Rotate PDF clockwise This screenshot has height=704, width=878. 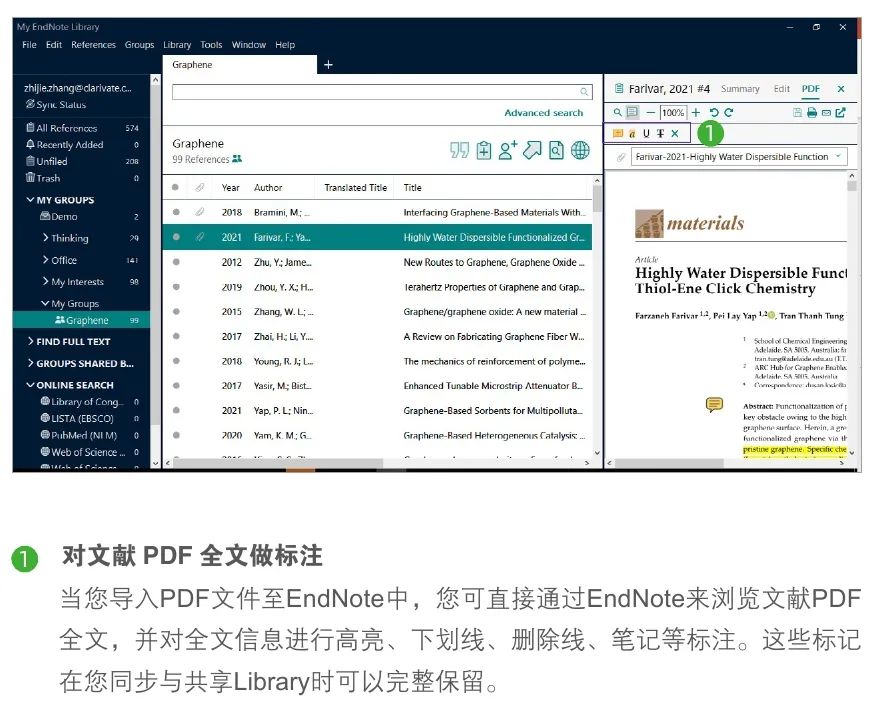[728, 113]
